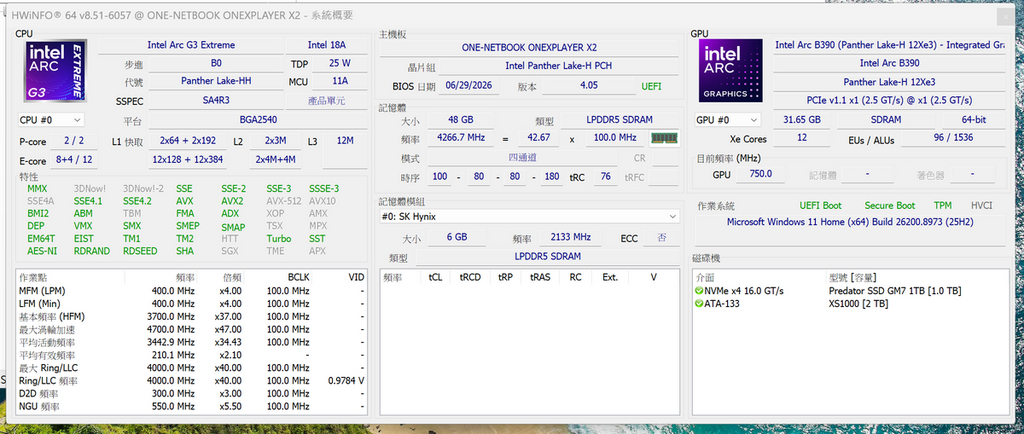The height and width of the screenshot is (434, 1024).
Task: Click the 'Secure Boot' status label
Action: (889, 206)
